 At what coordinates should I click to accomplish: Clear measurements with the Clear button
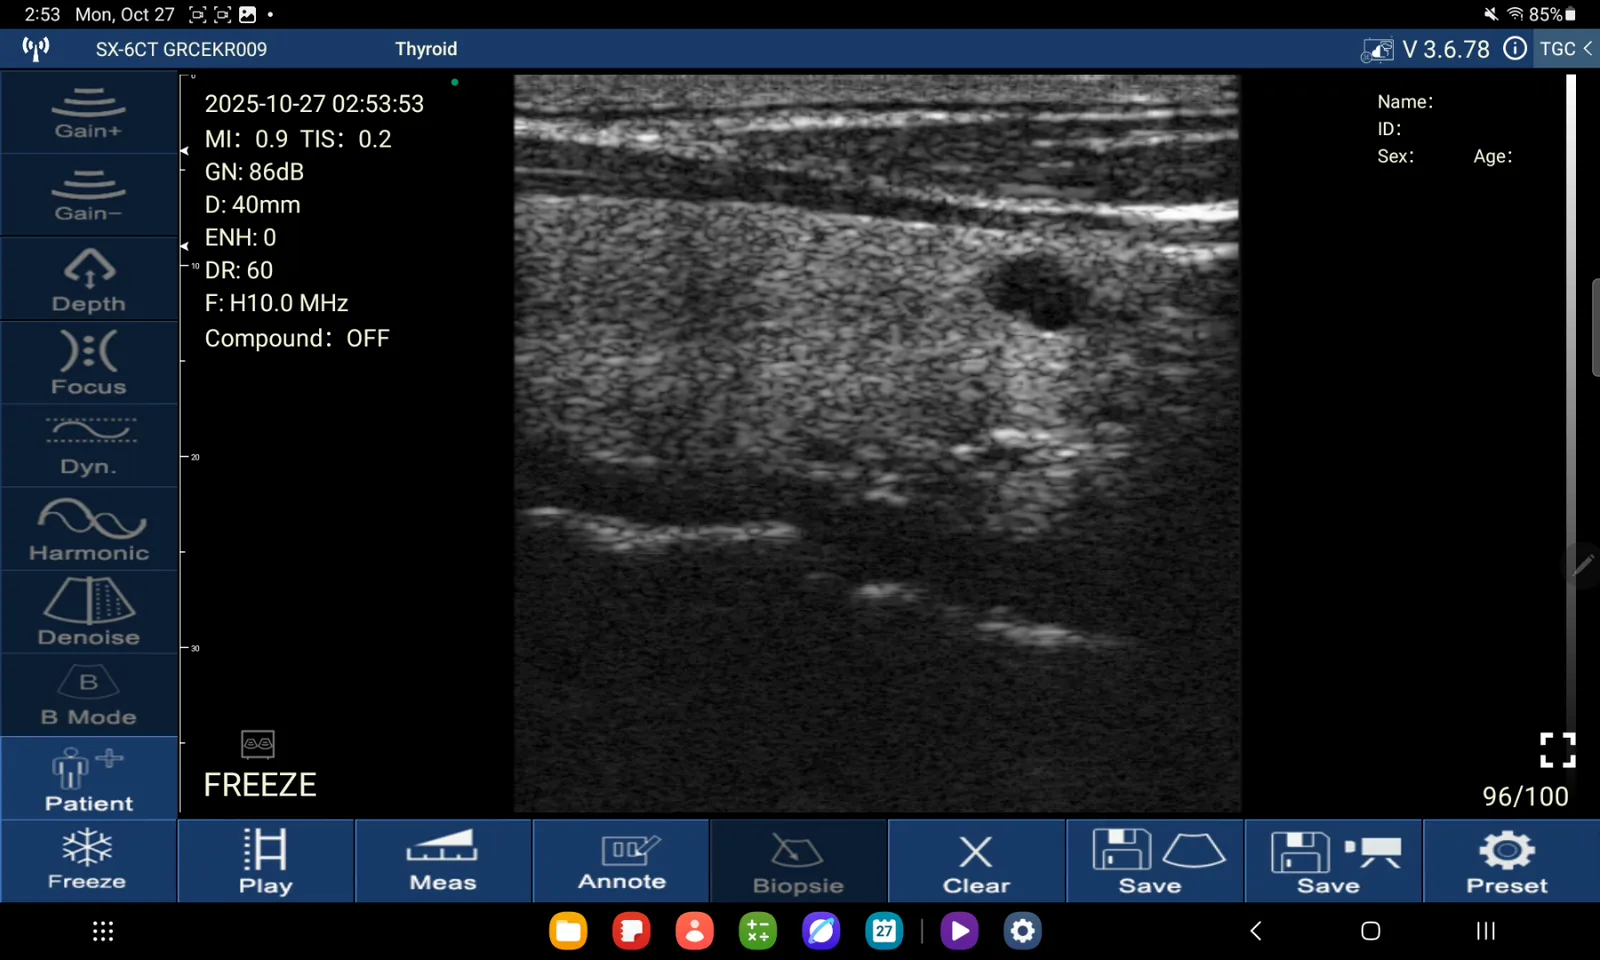pyautogui.click(x=976, y=861)
